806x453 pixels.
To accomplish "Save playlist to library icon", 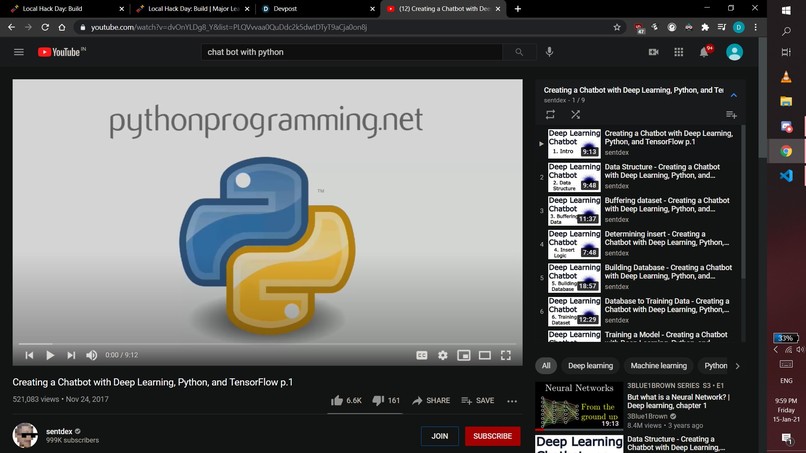I will pyautogui.click(x=731, y=115).
